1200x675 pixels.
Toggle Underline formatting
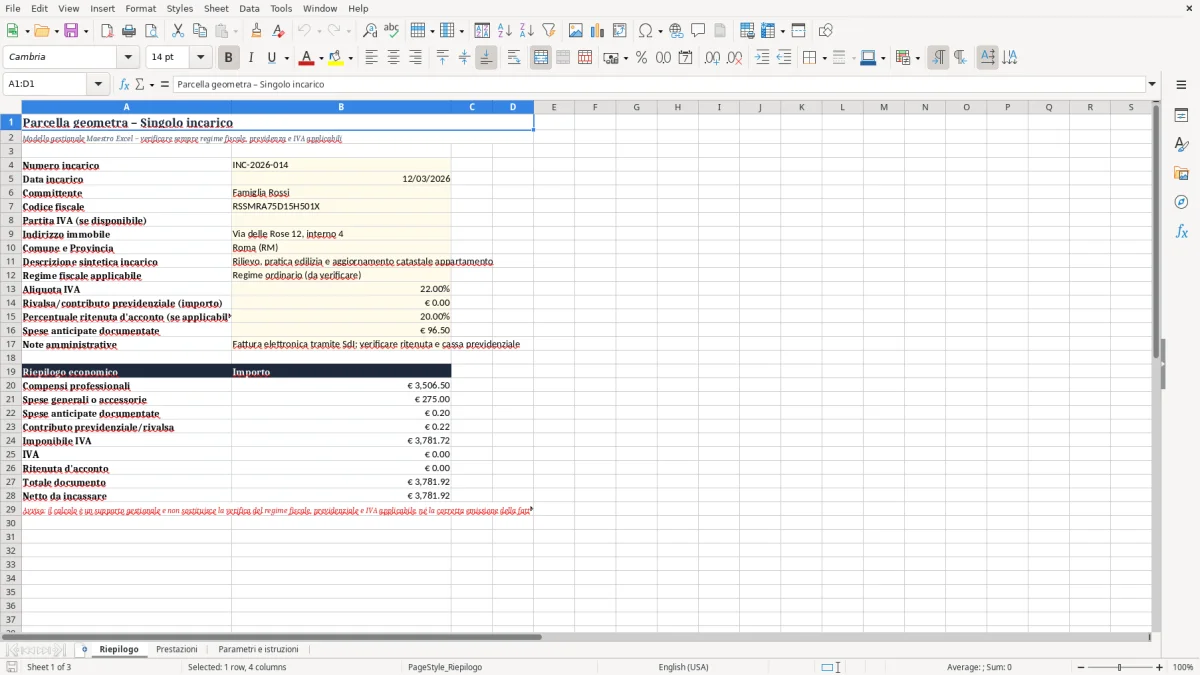(271, 58)
